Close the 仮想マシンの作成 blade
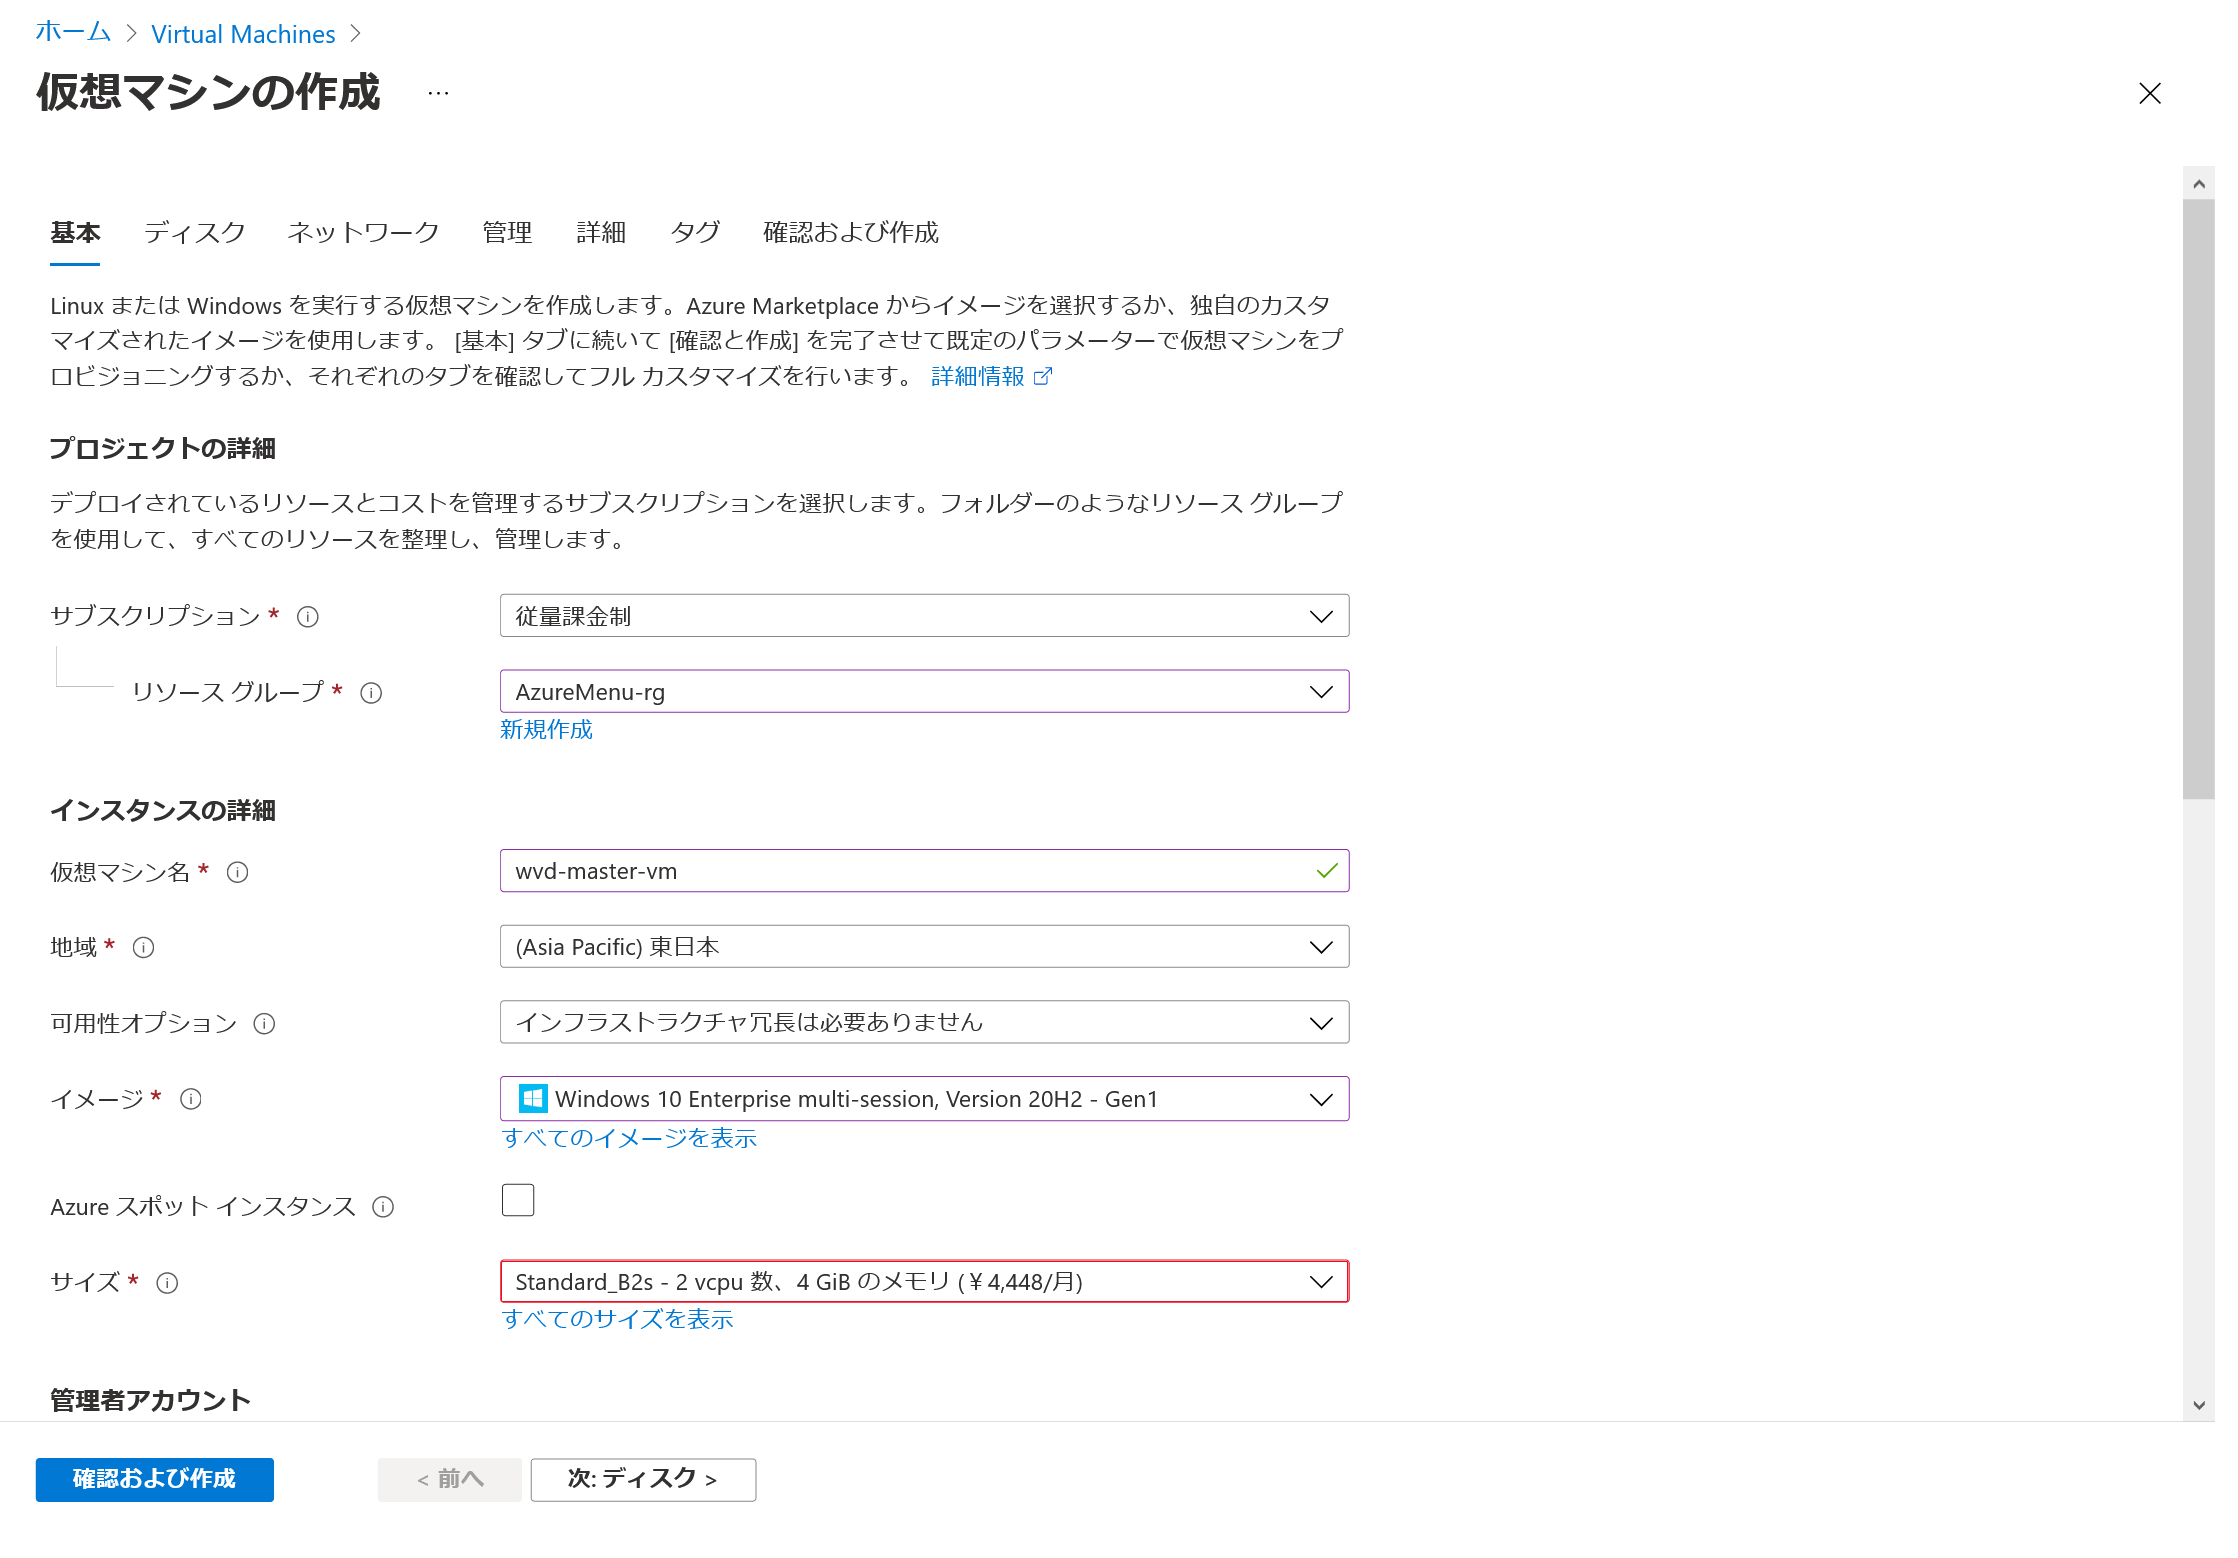 tap(2149, 93)
